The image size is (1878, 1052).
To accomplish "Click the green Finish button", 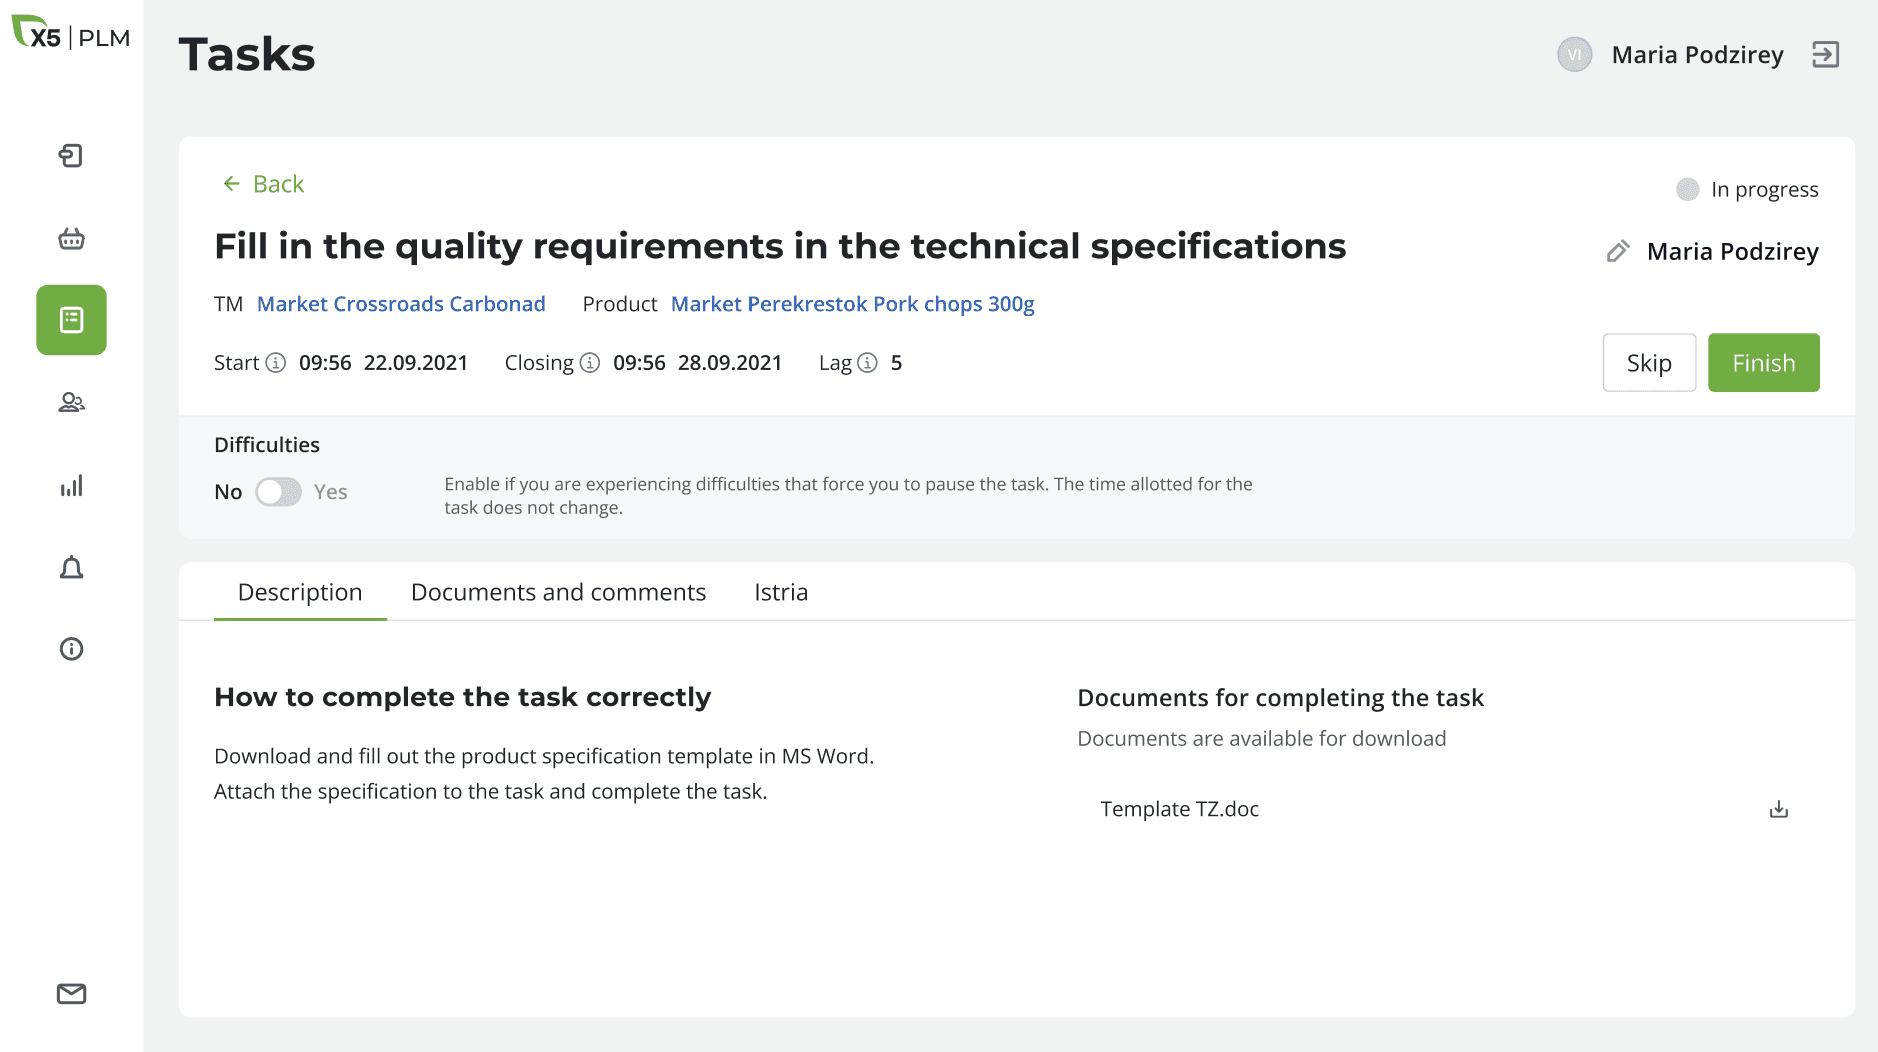I will point(1763,363).
